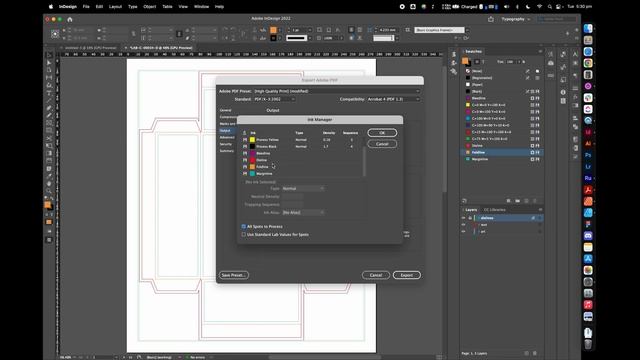
Task: Click the Tint field in Swatches panel
Action: coord(510,62)
